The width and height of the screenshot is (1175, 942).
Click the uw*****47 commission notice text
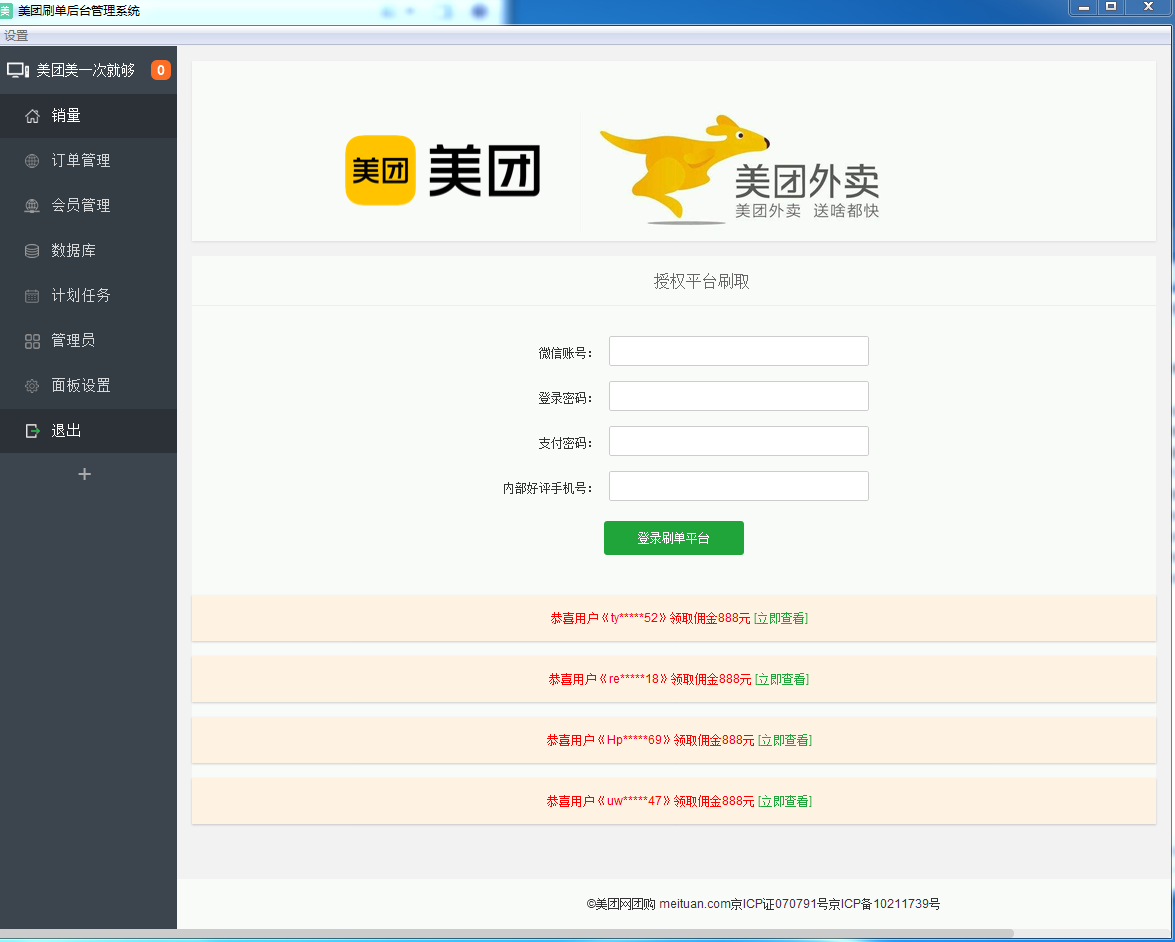(650, 800)
